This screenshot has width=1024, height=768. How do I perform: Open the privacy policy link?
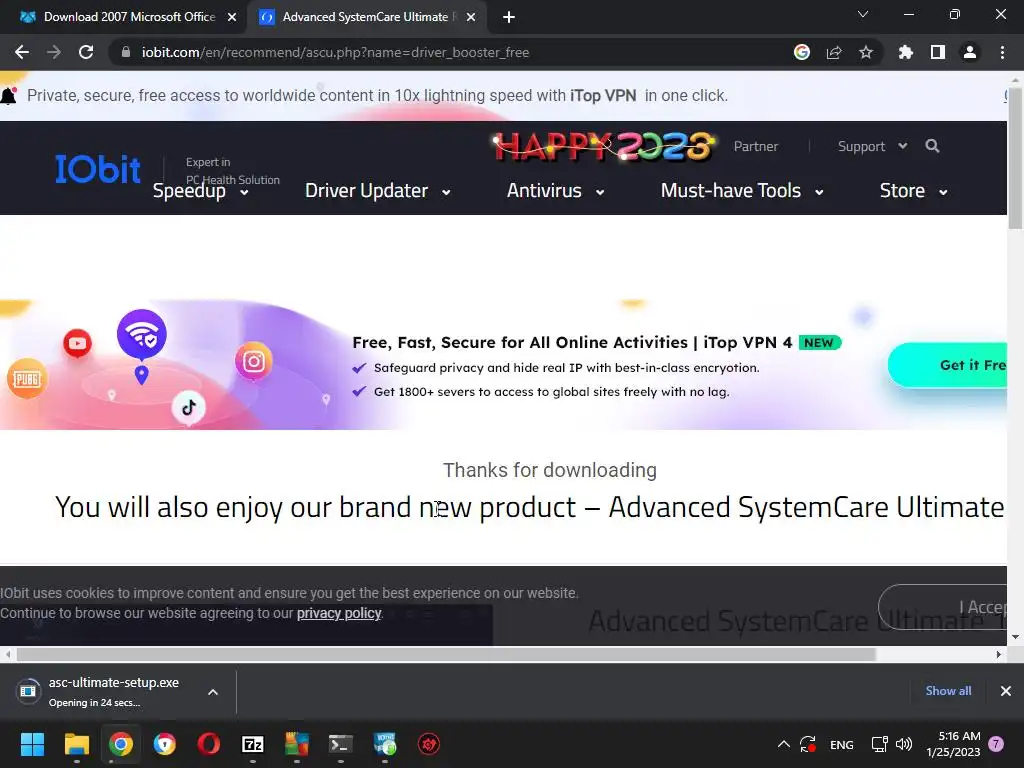click(339, 613)
